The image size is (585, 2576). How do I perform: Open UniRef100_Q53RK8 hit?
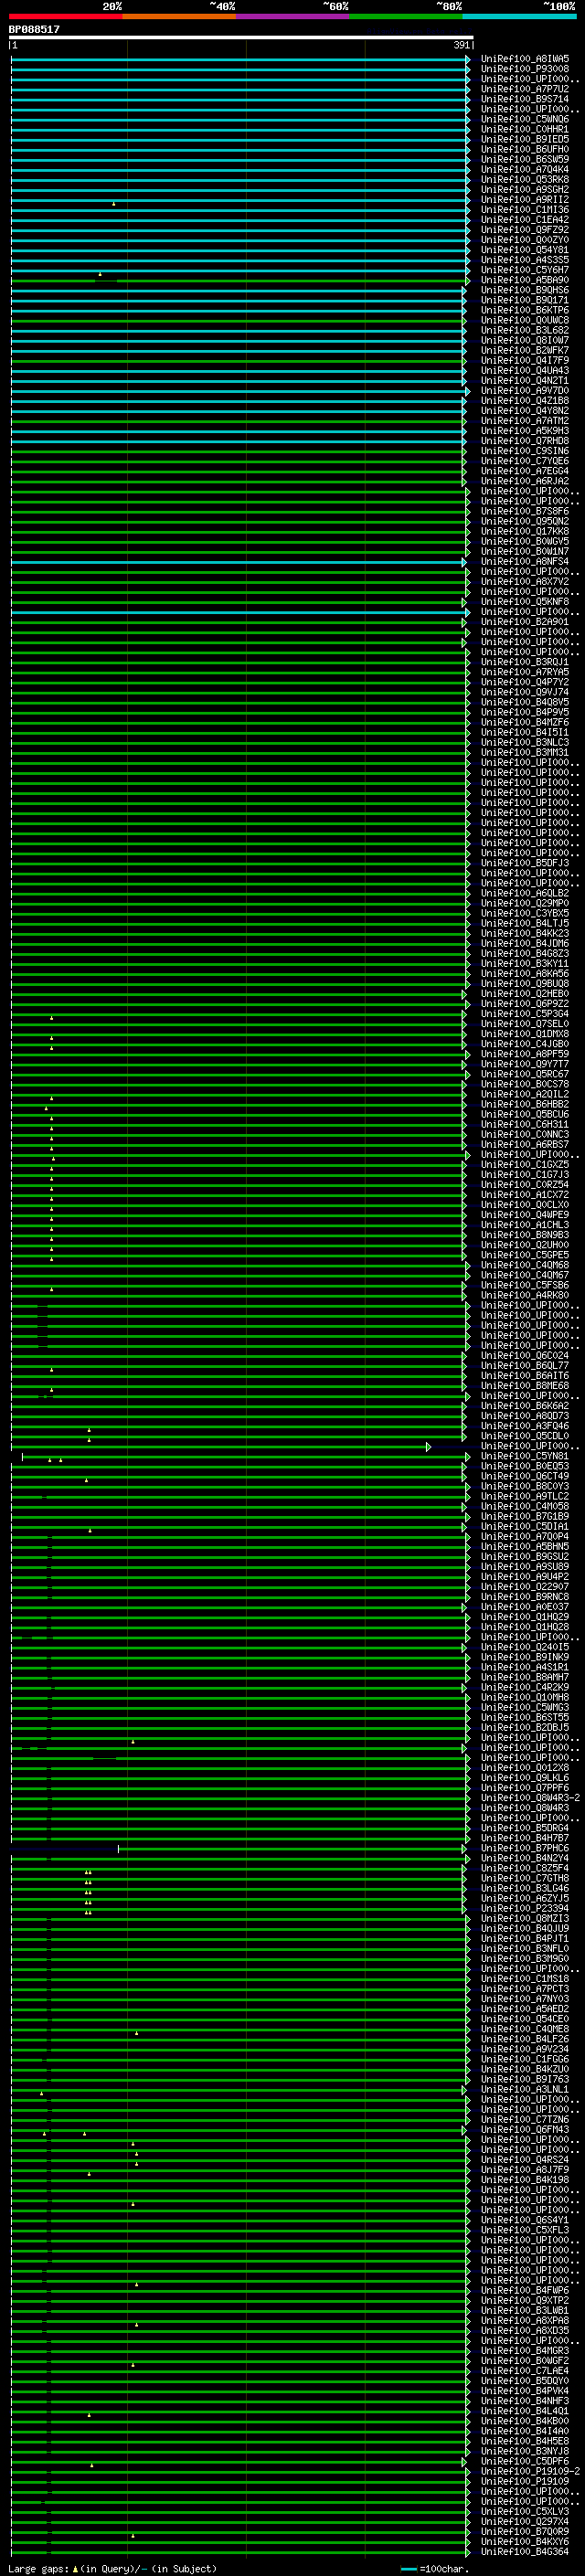(x=525, y=180)
